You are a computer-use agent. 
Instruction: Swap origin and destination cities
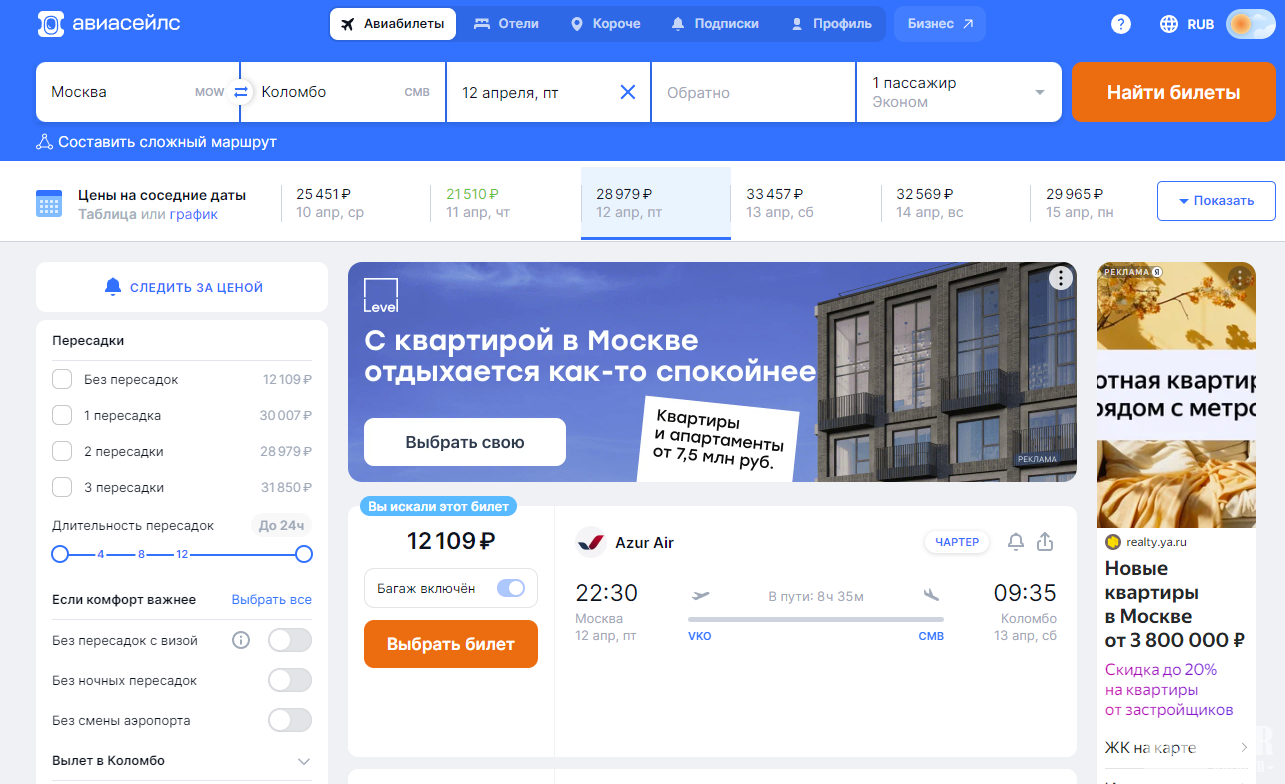point(240,92)
